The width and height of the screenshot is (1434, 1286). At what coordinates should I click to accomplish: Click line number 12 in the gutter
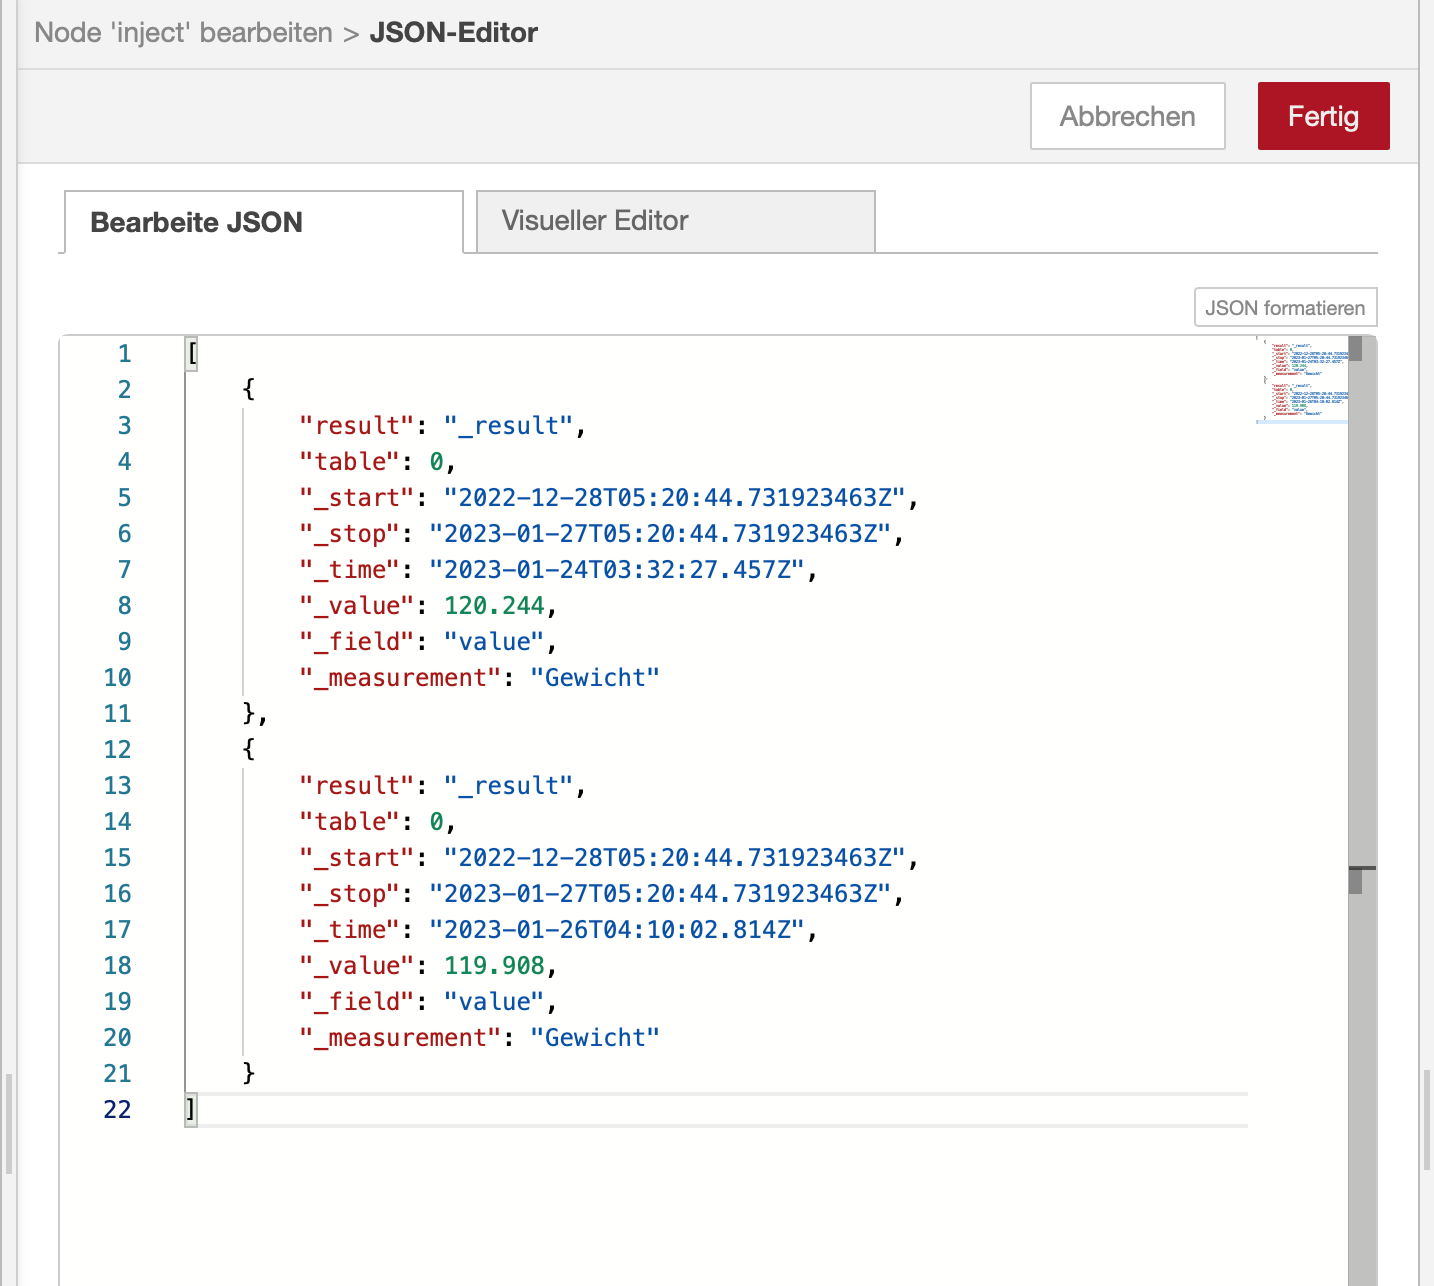[117, 749]
